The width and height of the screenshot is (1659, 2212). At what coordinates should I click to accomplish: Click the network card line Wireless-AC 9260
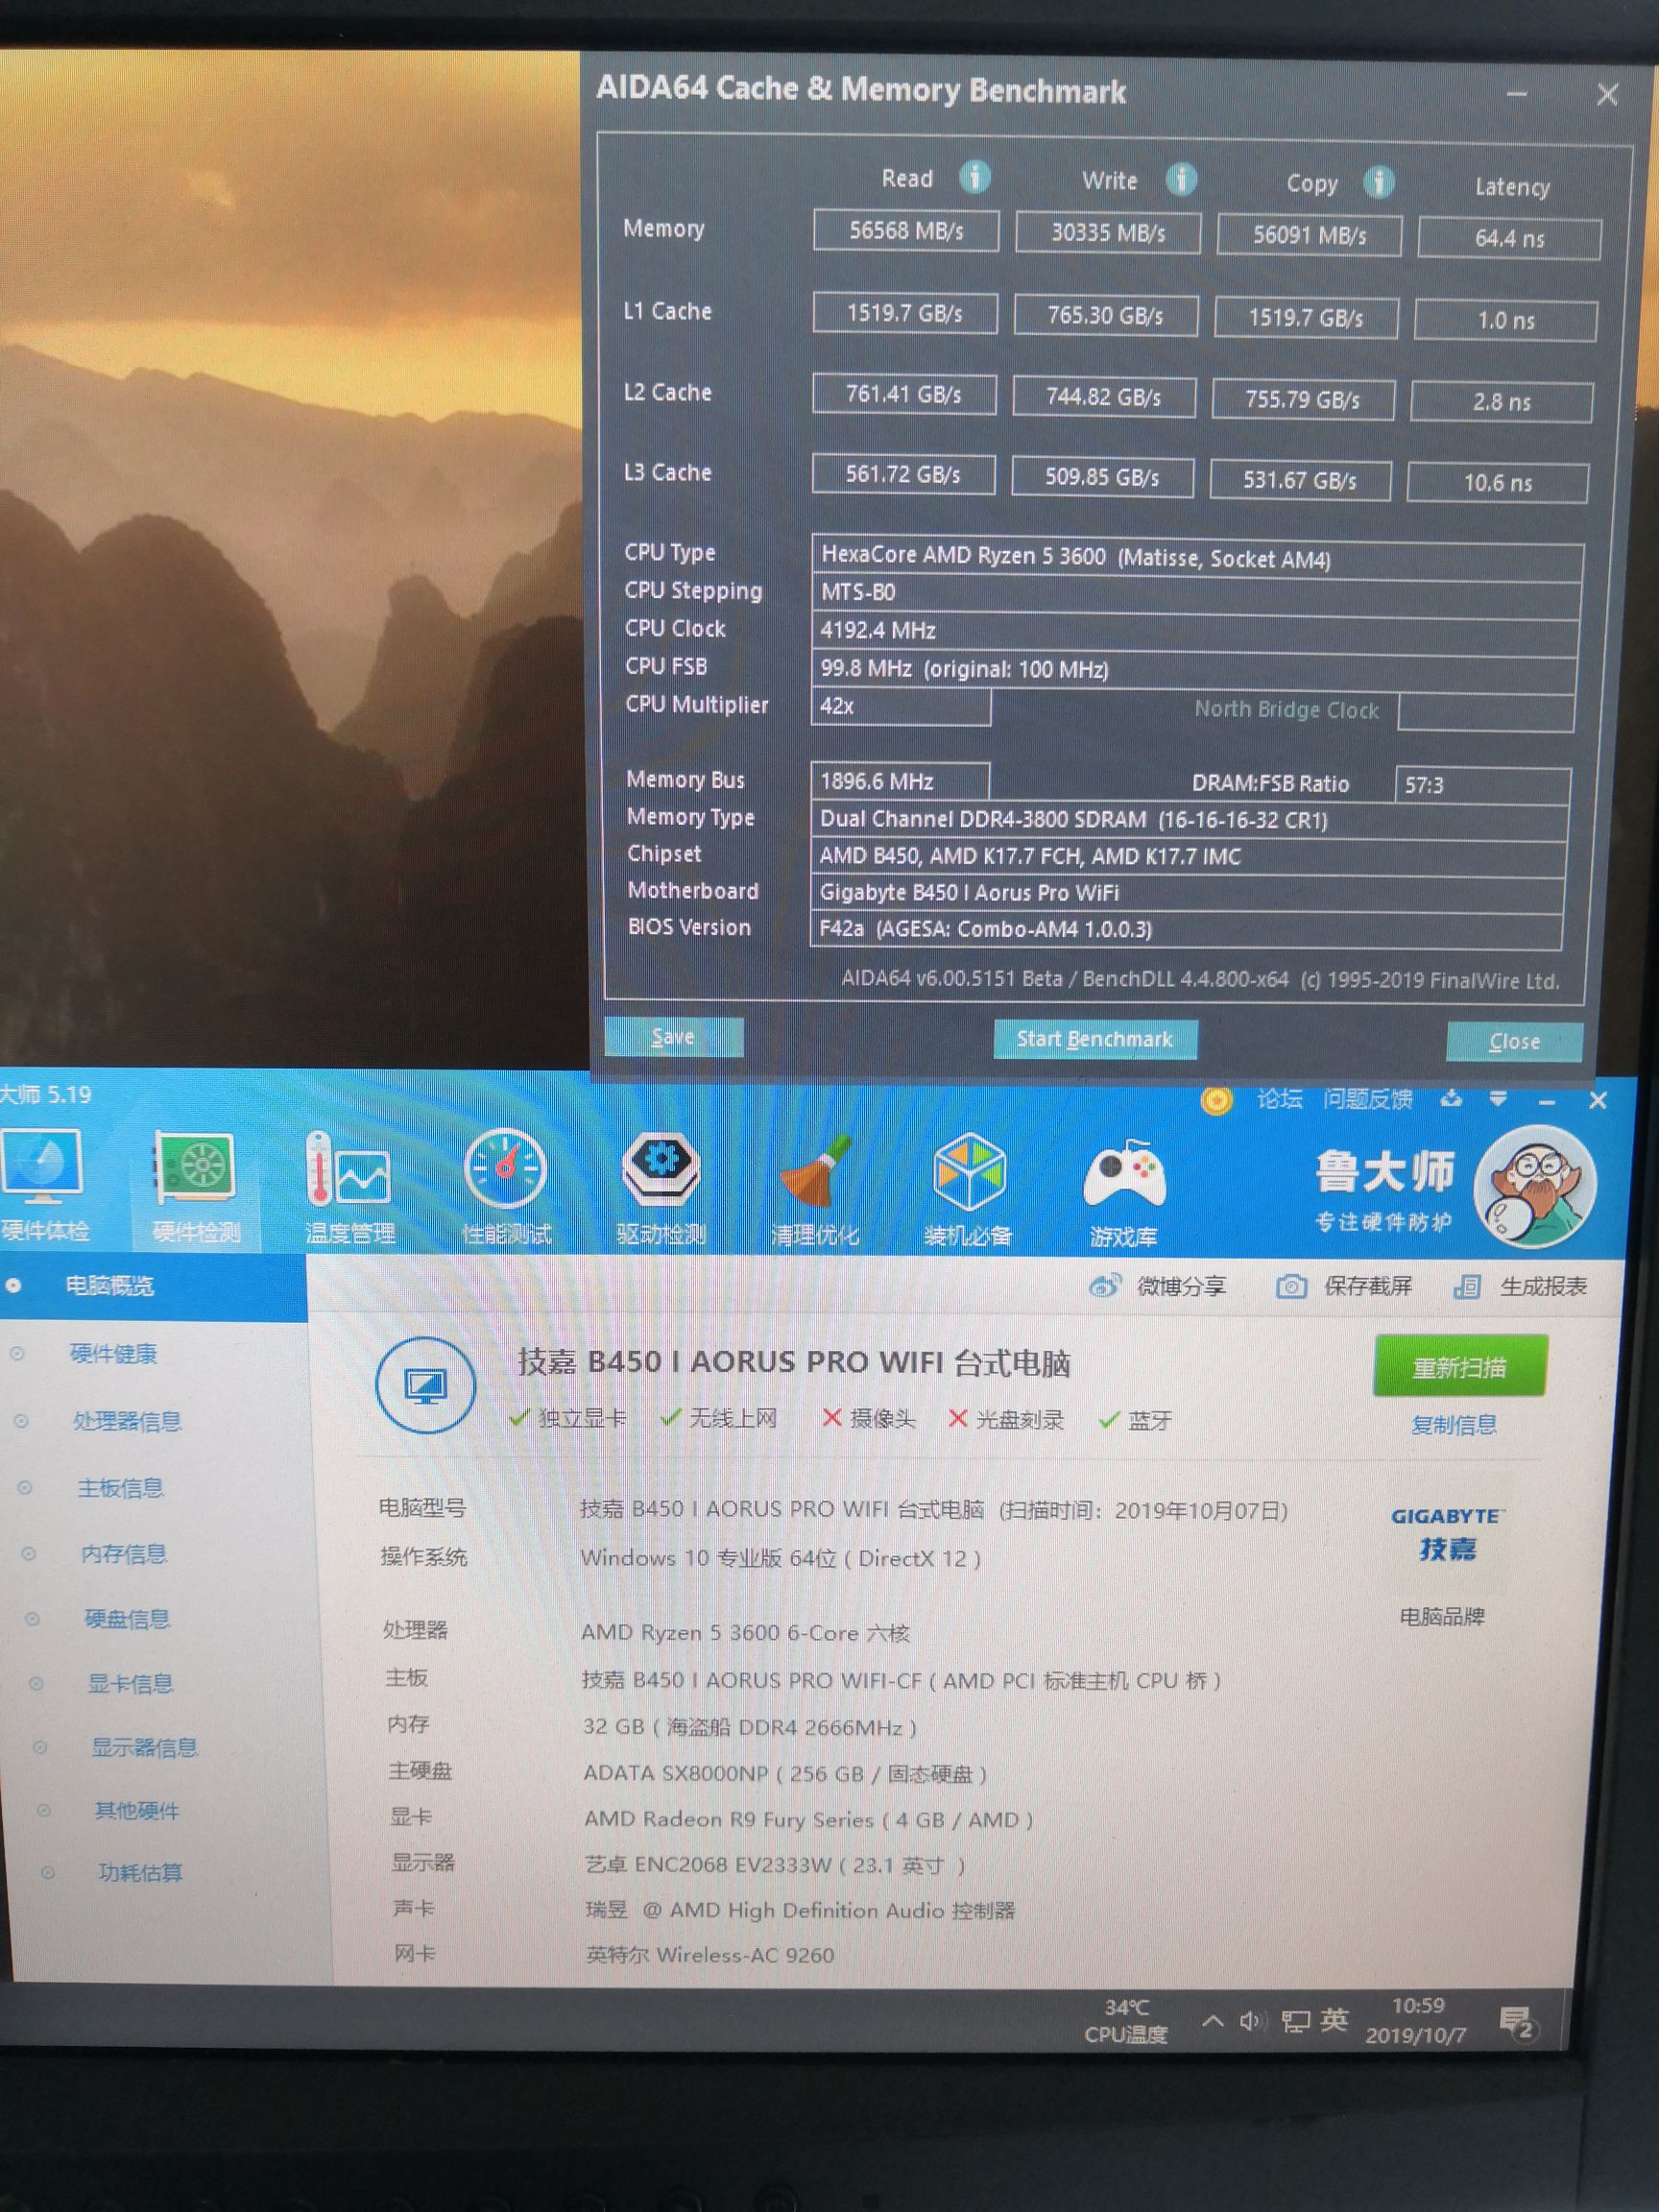pos(710,1954)
